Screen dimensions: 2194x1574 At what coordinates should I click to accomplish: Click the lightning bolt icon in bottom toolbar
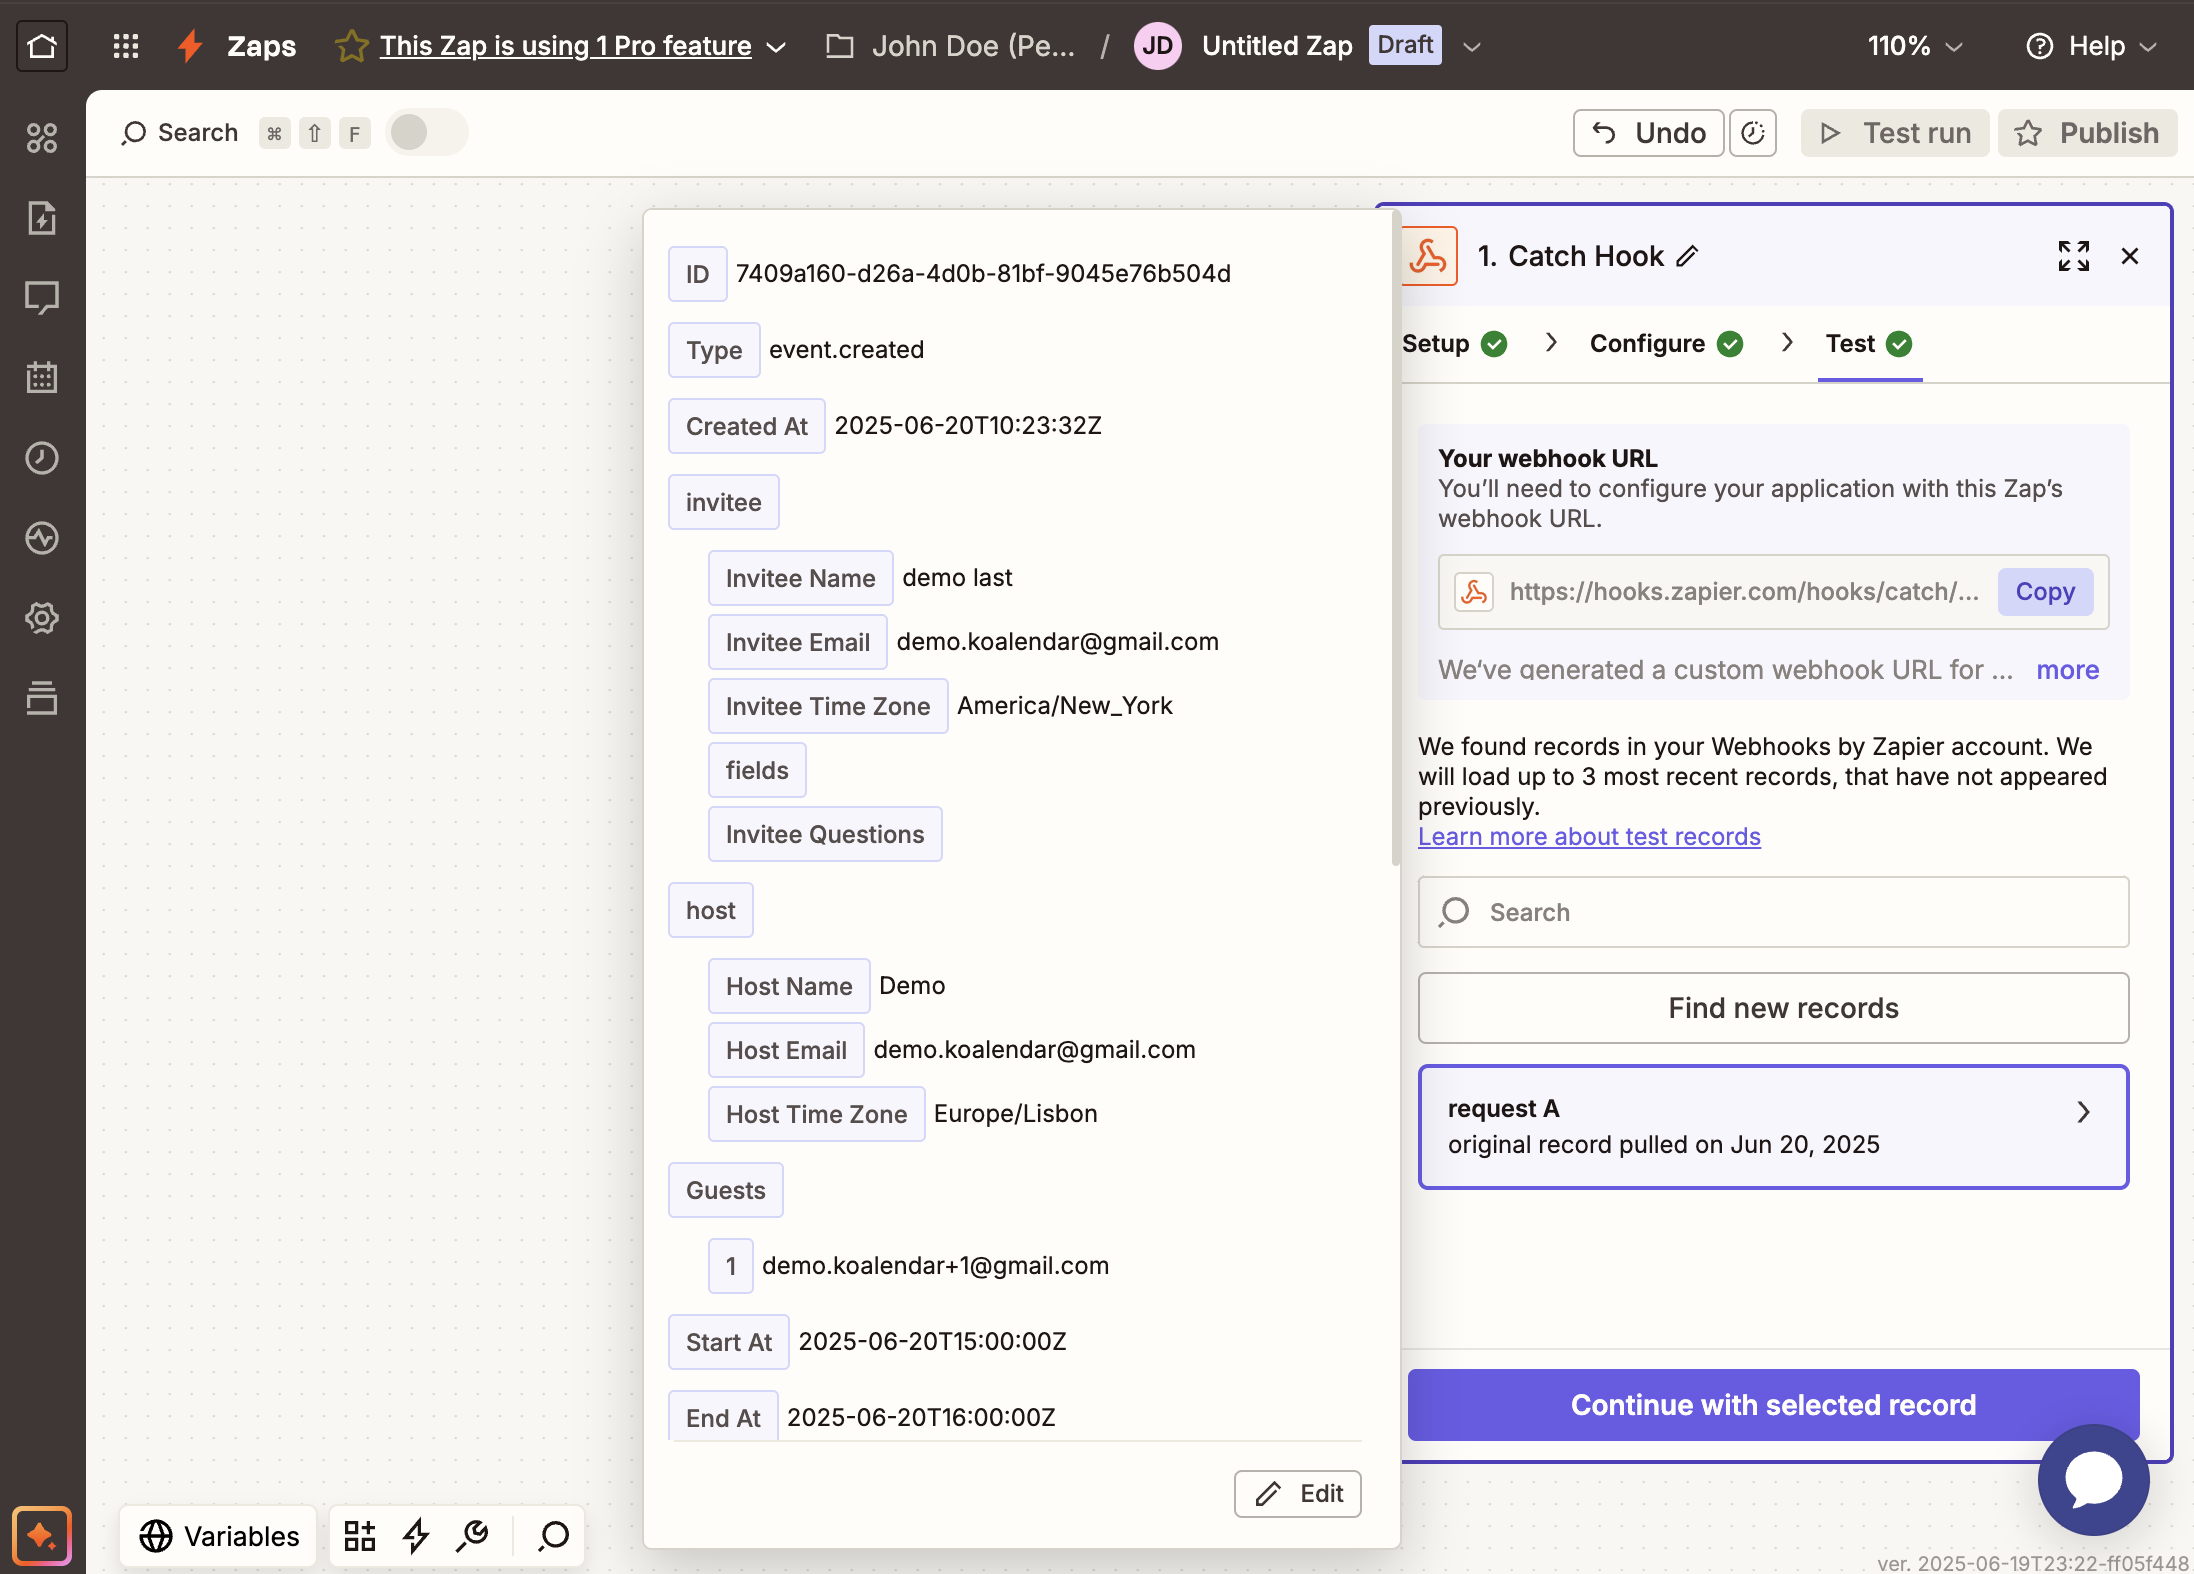(x=416, y=1535)
